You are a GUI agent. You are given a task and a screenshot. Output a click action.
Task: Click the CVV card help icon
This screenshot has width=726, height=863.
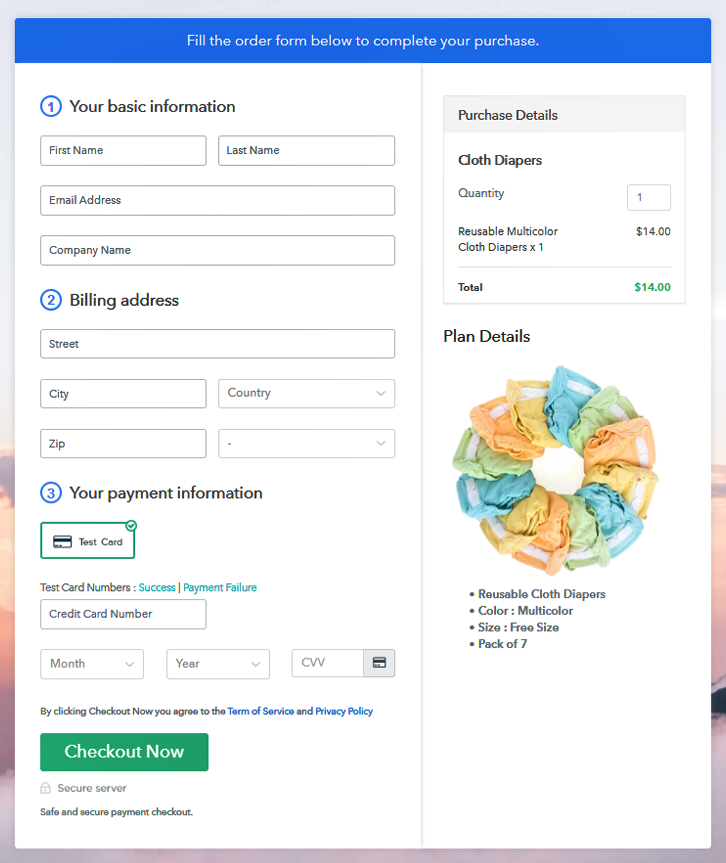[x=379, y=663]
